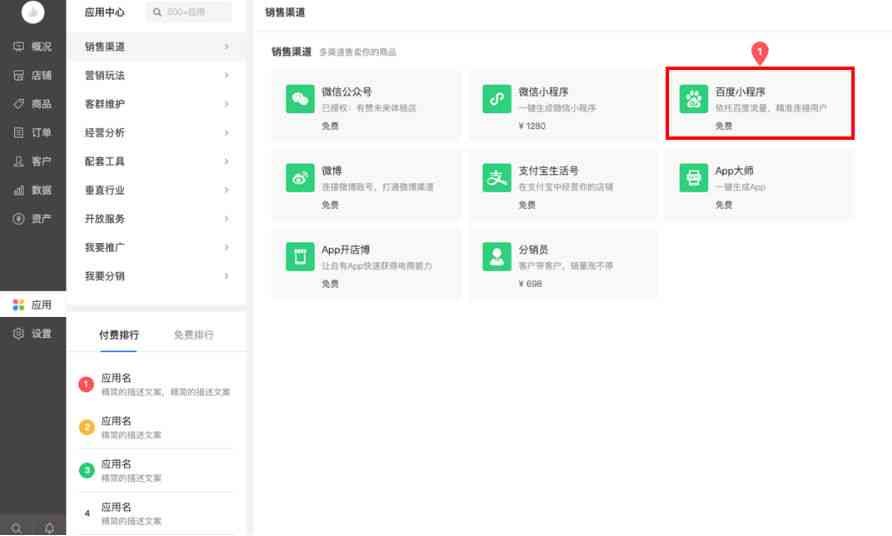
Task: Open the first-ranked 应用名 list entry
Action: [x=157, y=385]
